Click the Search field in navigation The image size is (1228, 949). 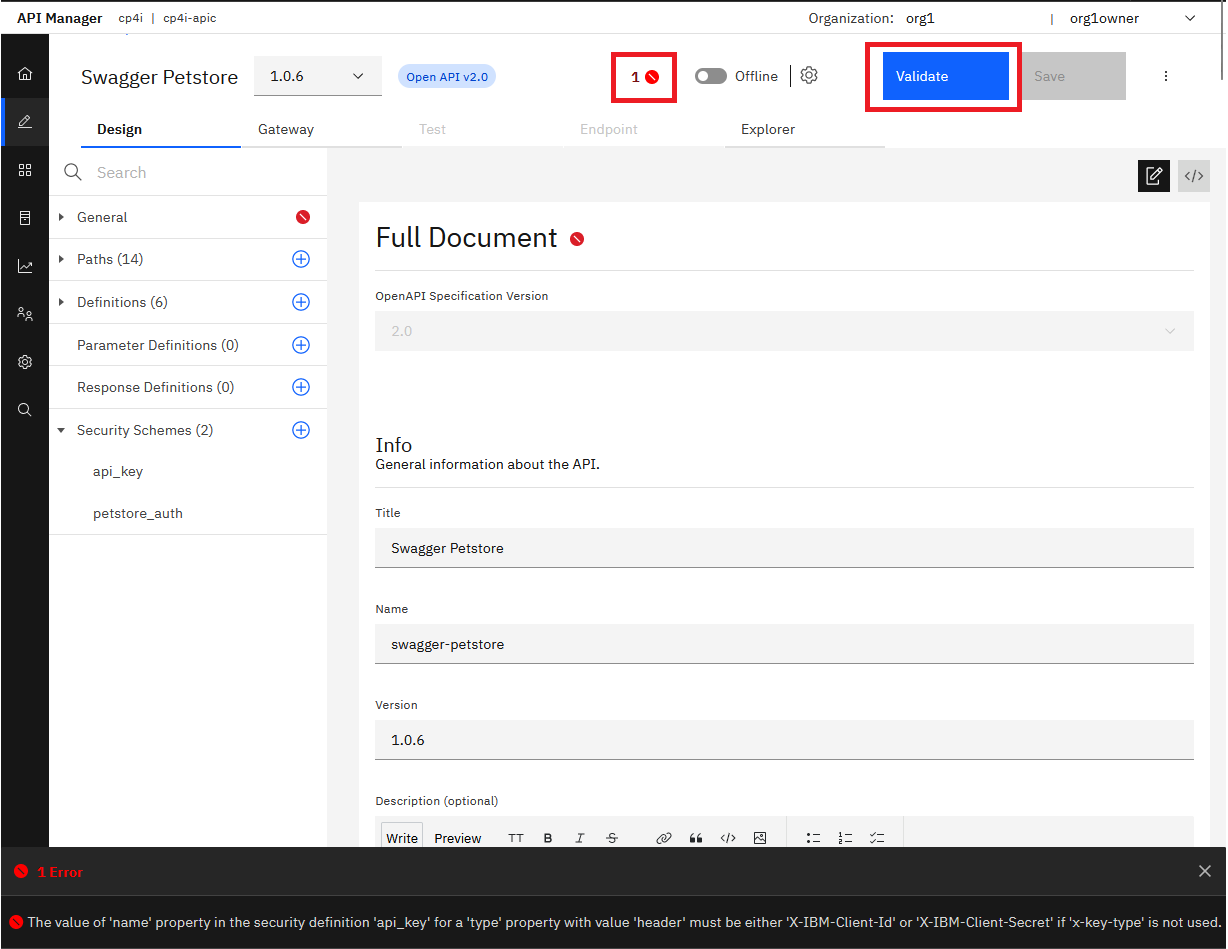click(x=188, y=172)
